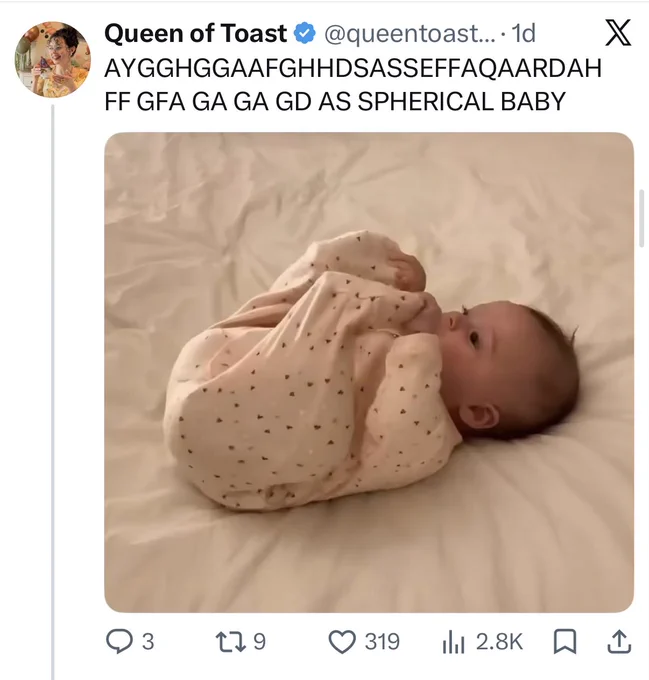Screen dimensions: 649x680
Task: Click the repost count 9
Action: coord(259,642)
